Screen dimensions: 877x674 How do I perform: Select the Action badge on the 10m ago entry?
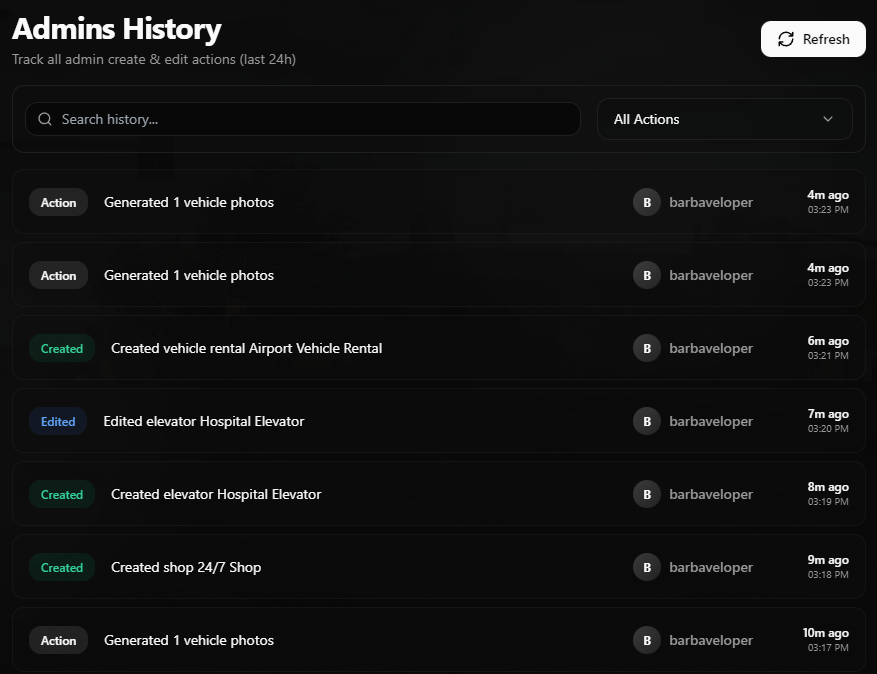pos(58,640)
